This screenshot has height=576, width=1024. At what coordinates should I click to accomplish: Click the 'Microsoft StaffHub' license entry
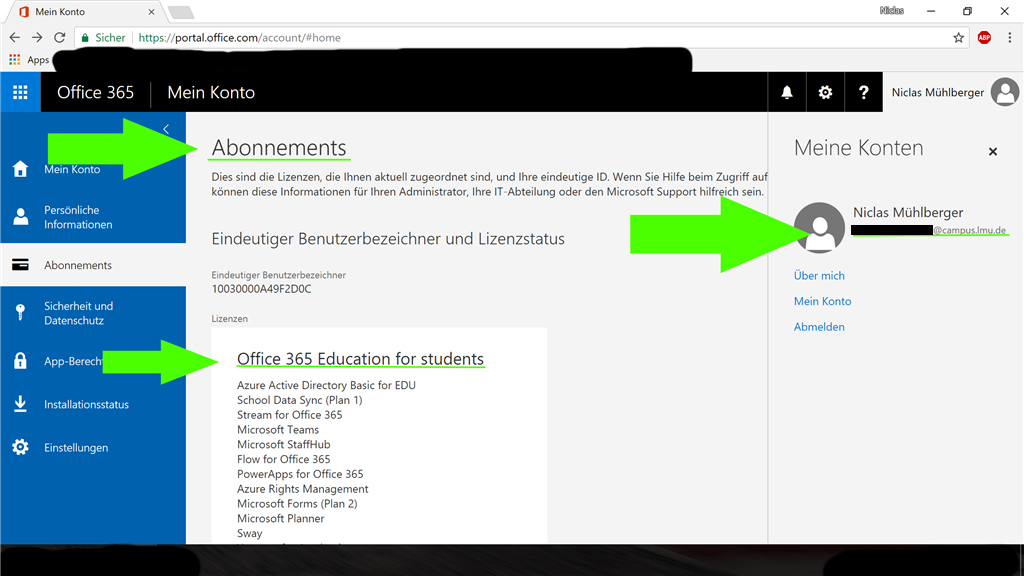tap(283, 445)
